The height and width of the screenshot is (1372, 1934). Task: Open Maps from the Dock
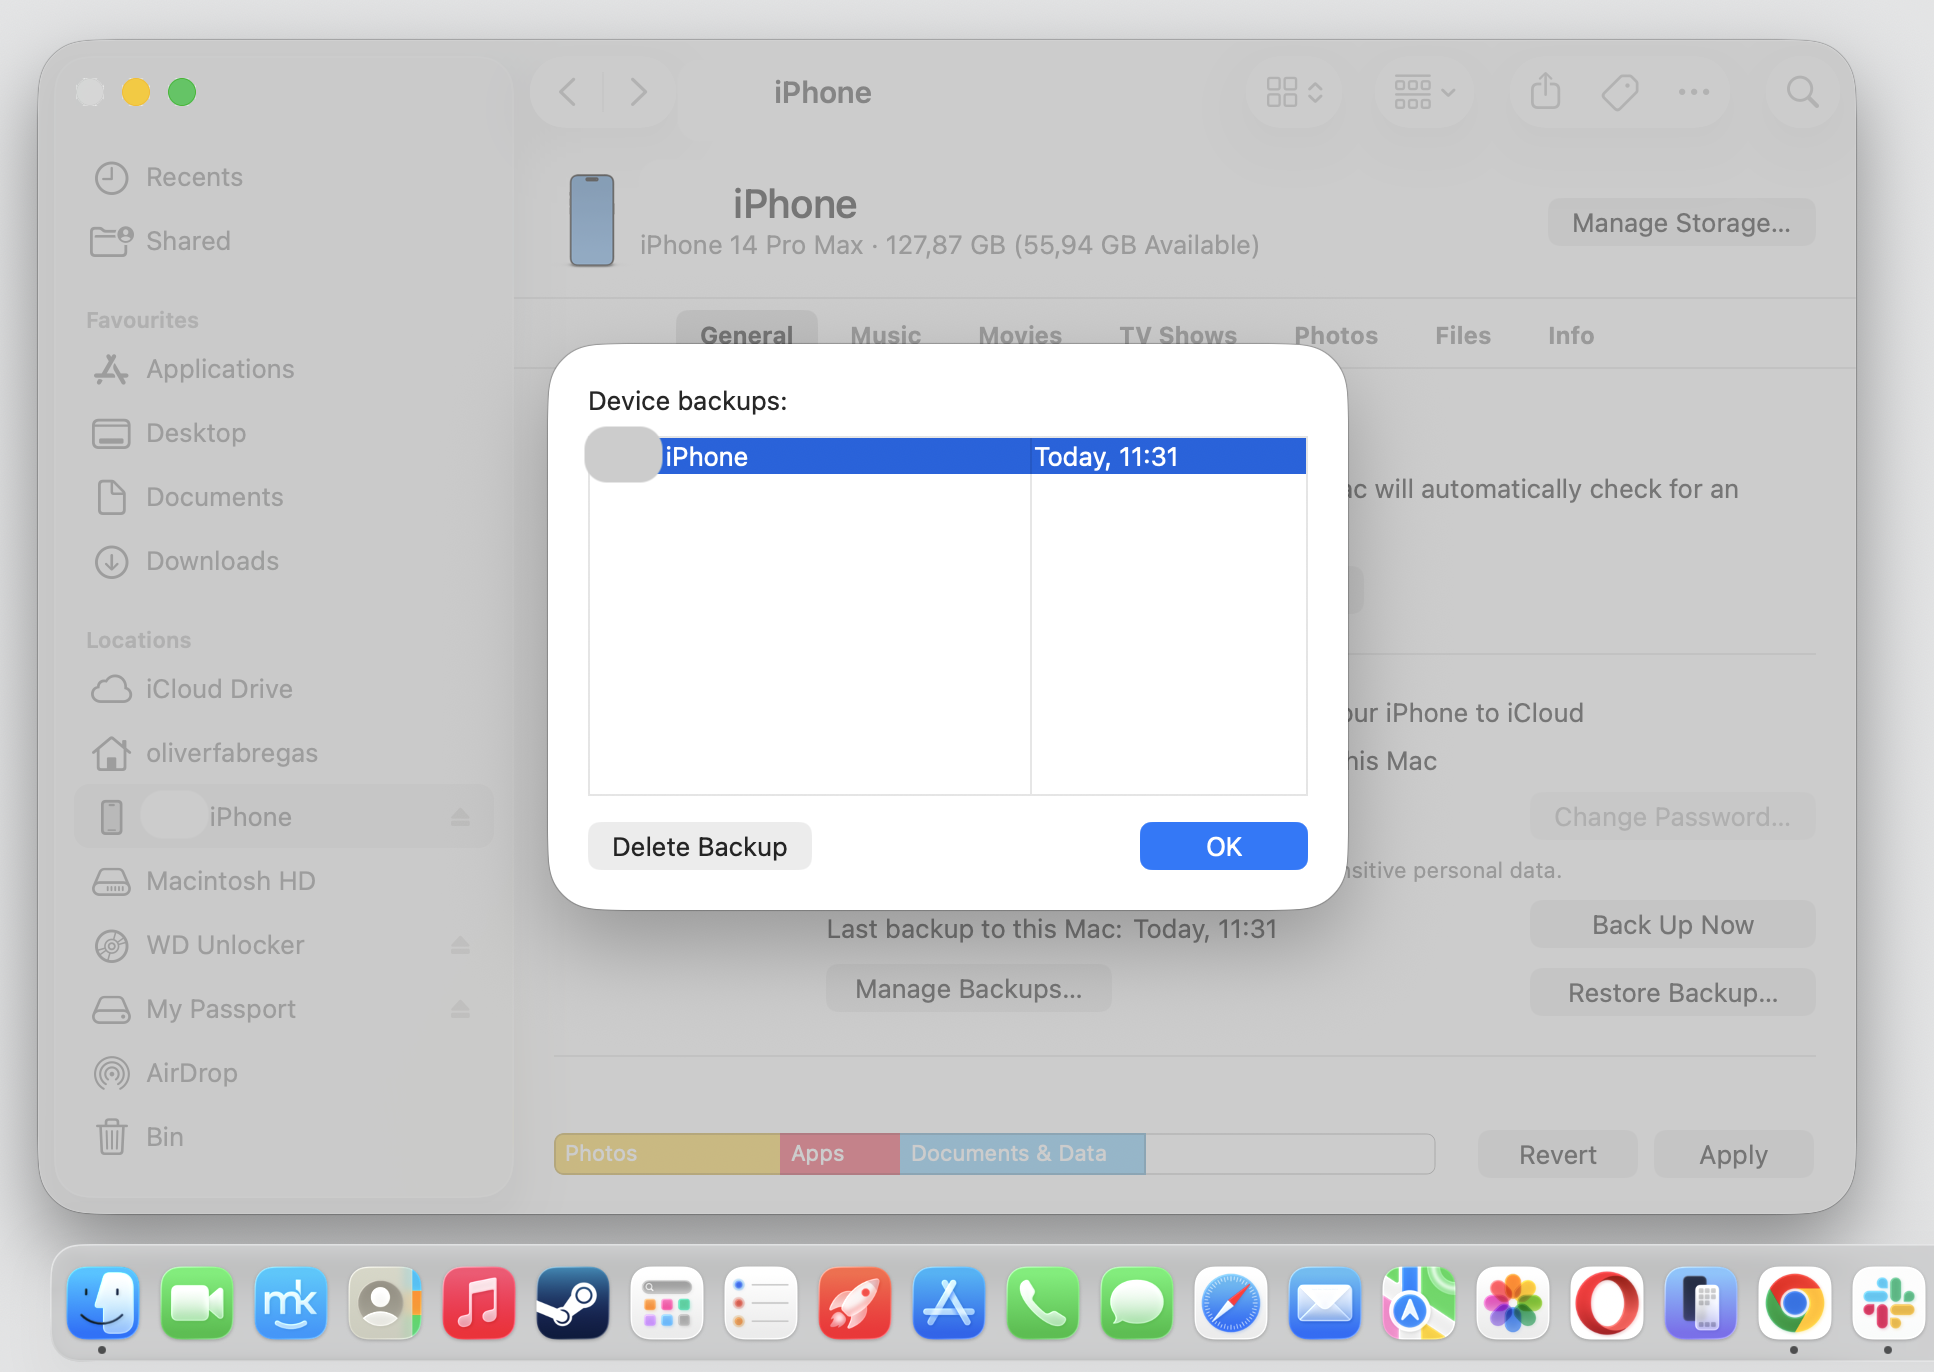point(1419,1303)
